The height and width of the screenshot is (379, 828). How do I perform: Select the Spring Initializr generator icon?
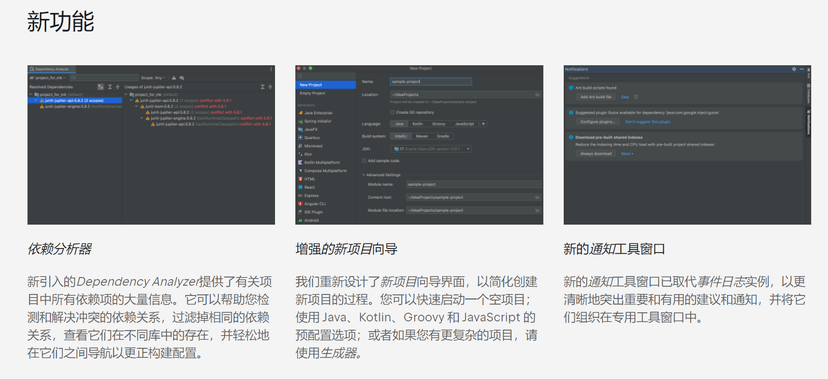pos(299,121)
